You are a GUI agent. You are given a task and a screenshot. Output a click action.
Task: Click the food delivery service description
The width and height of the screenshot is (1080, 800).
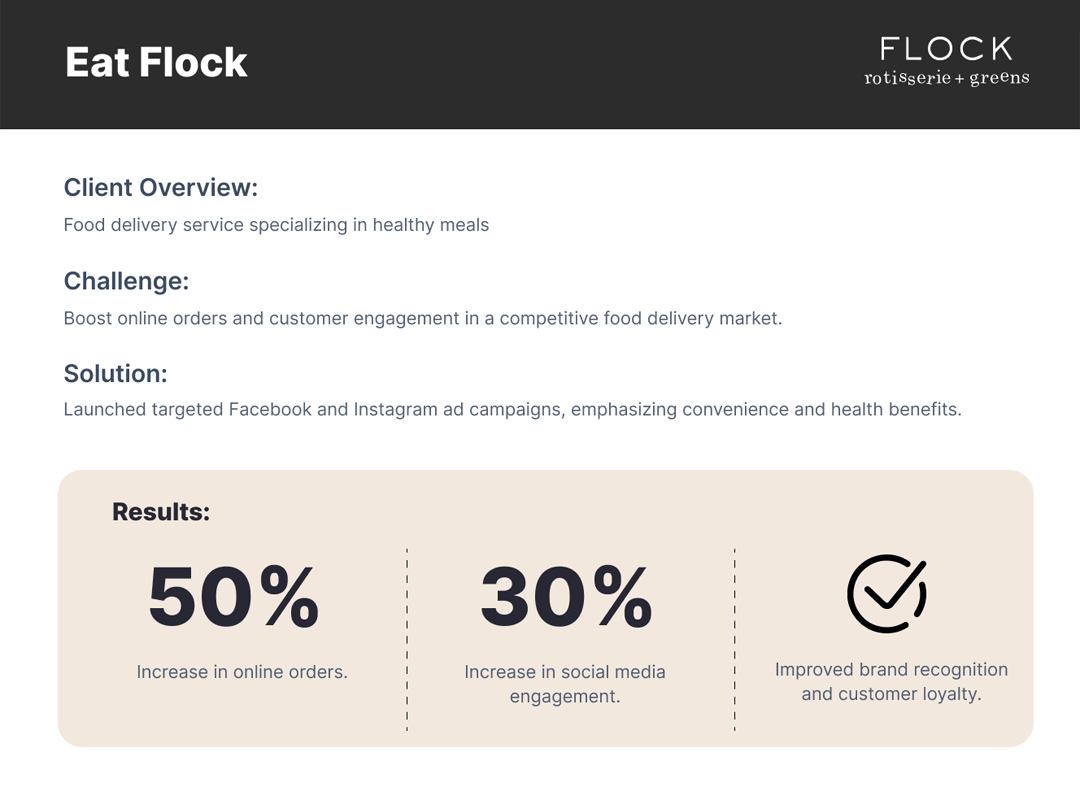tap(276, 225)
